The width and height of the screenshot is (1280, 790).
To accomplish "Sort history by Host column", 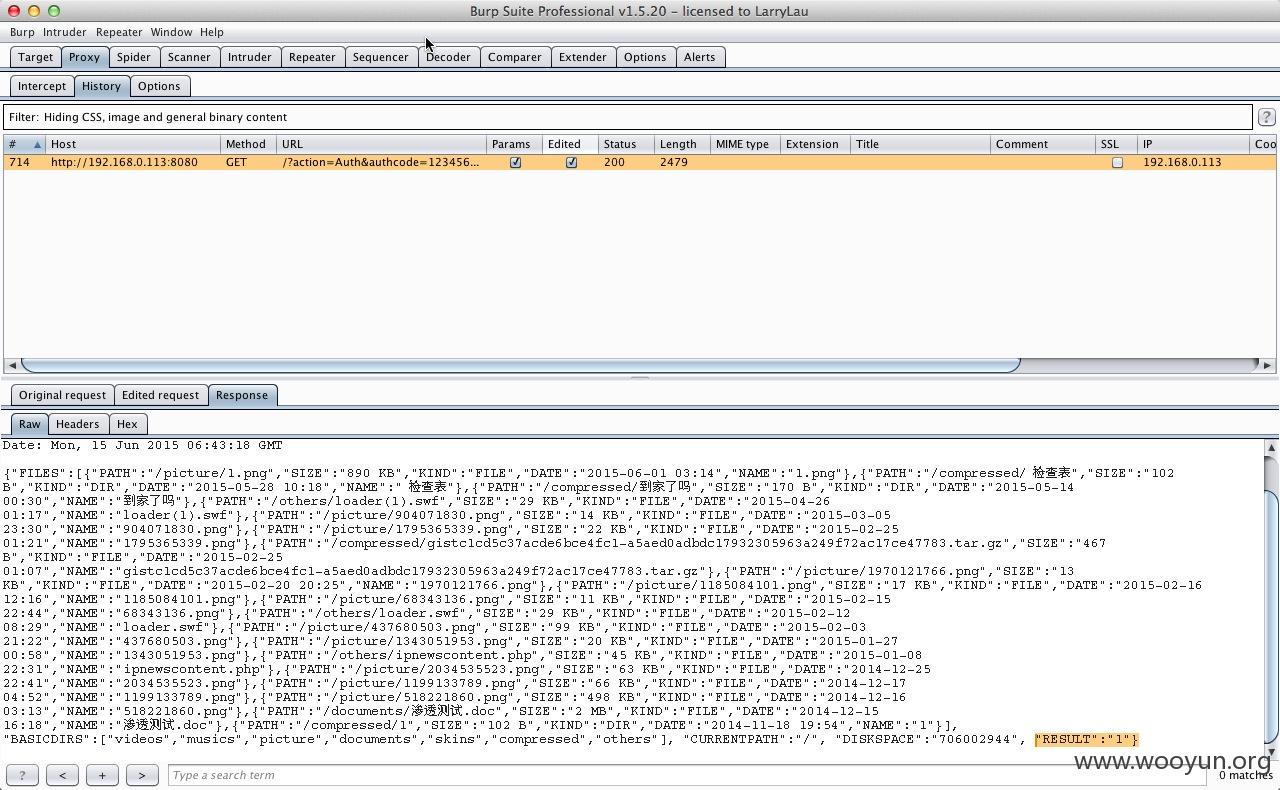I will [133, 144].
